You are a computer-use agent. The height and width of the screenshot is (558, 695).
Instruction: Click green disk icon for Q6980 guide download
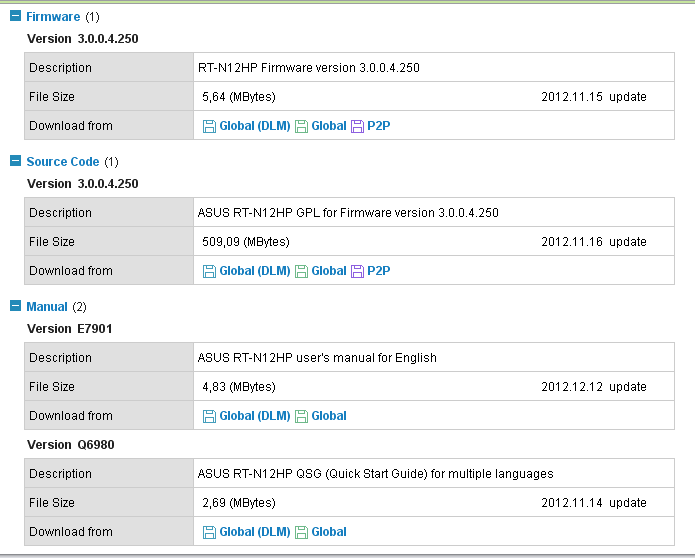301,532
